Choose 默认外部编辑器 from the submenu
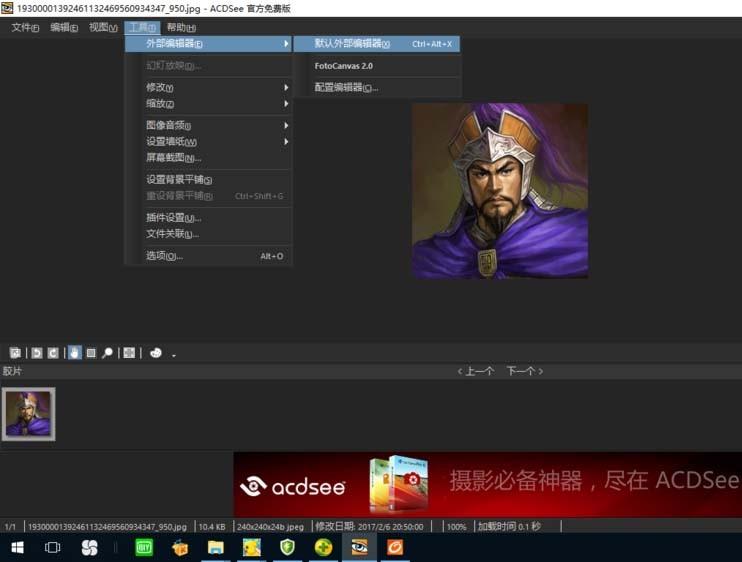 tap(377, 44)
